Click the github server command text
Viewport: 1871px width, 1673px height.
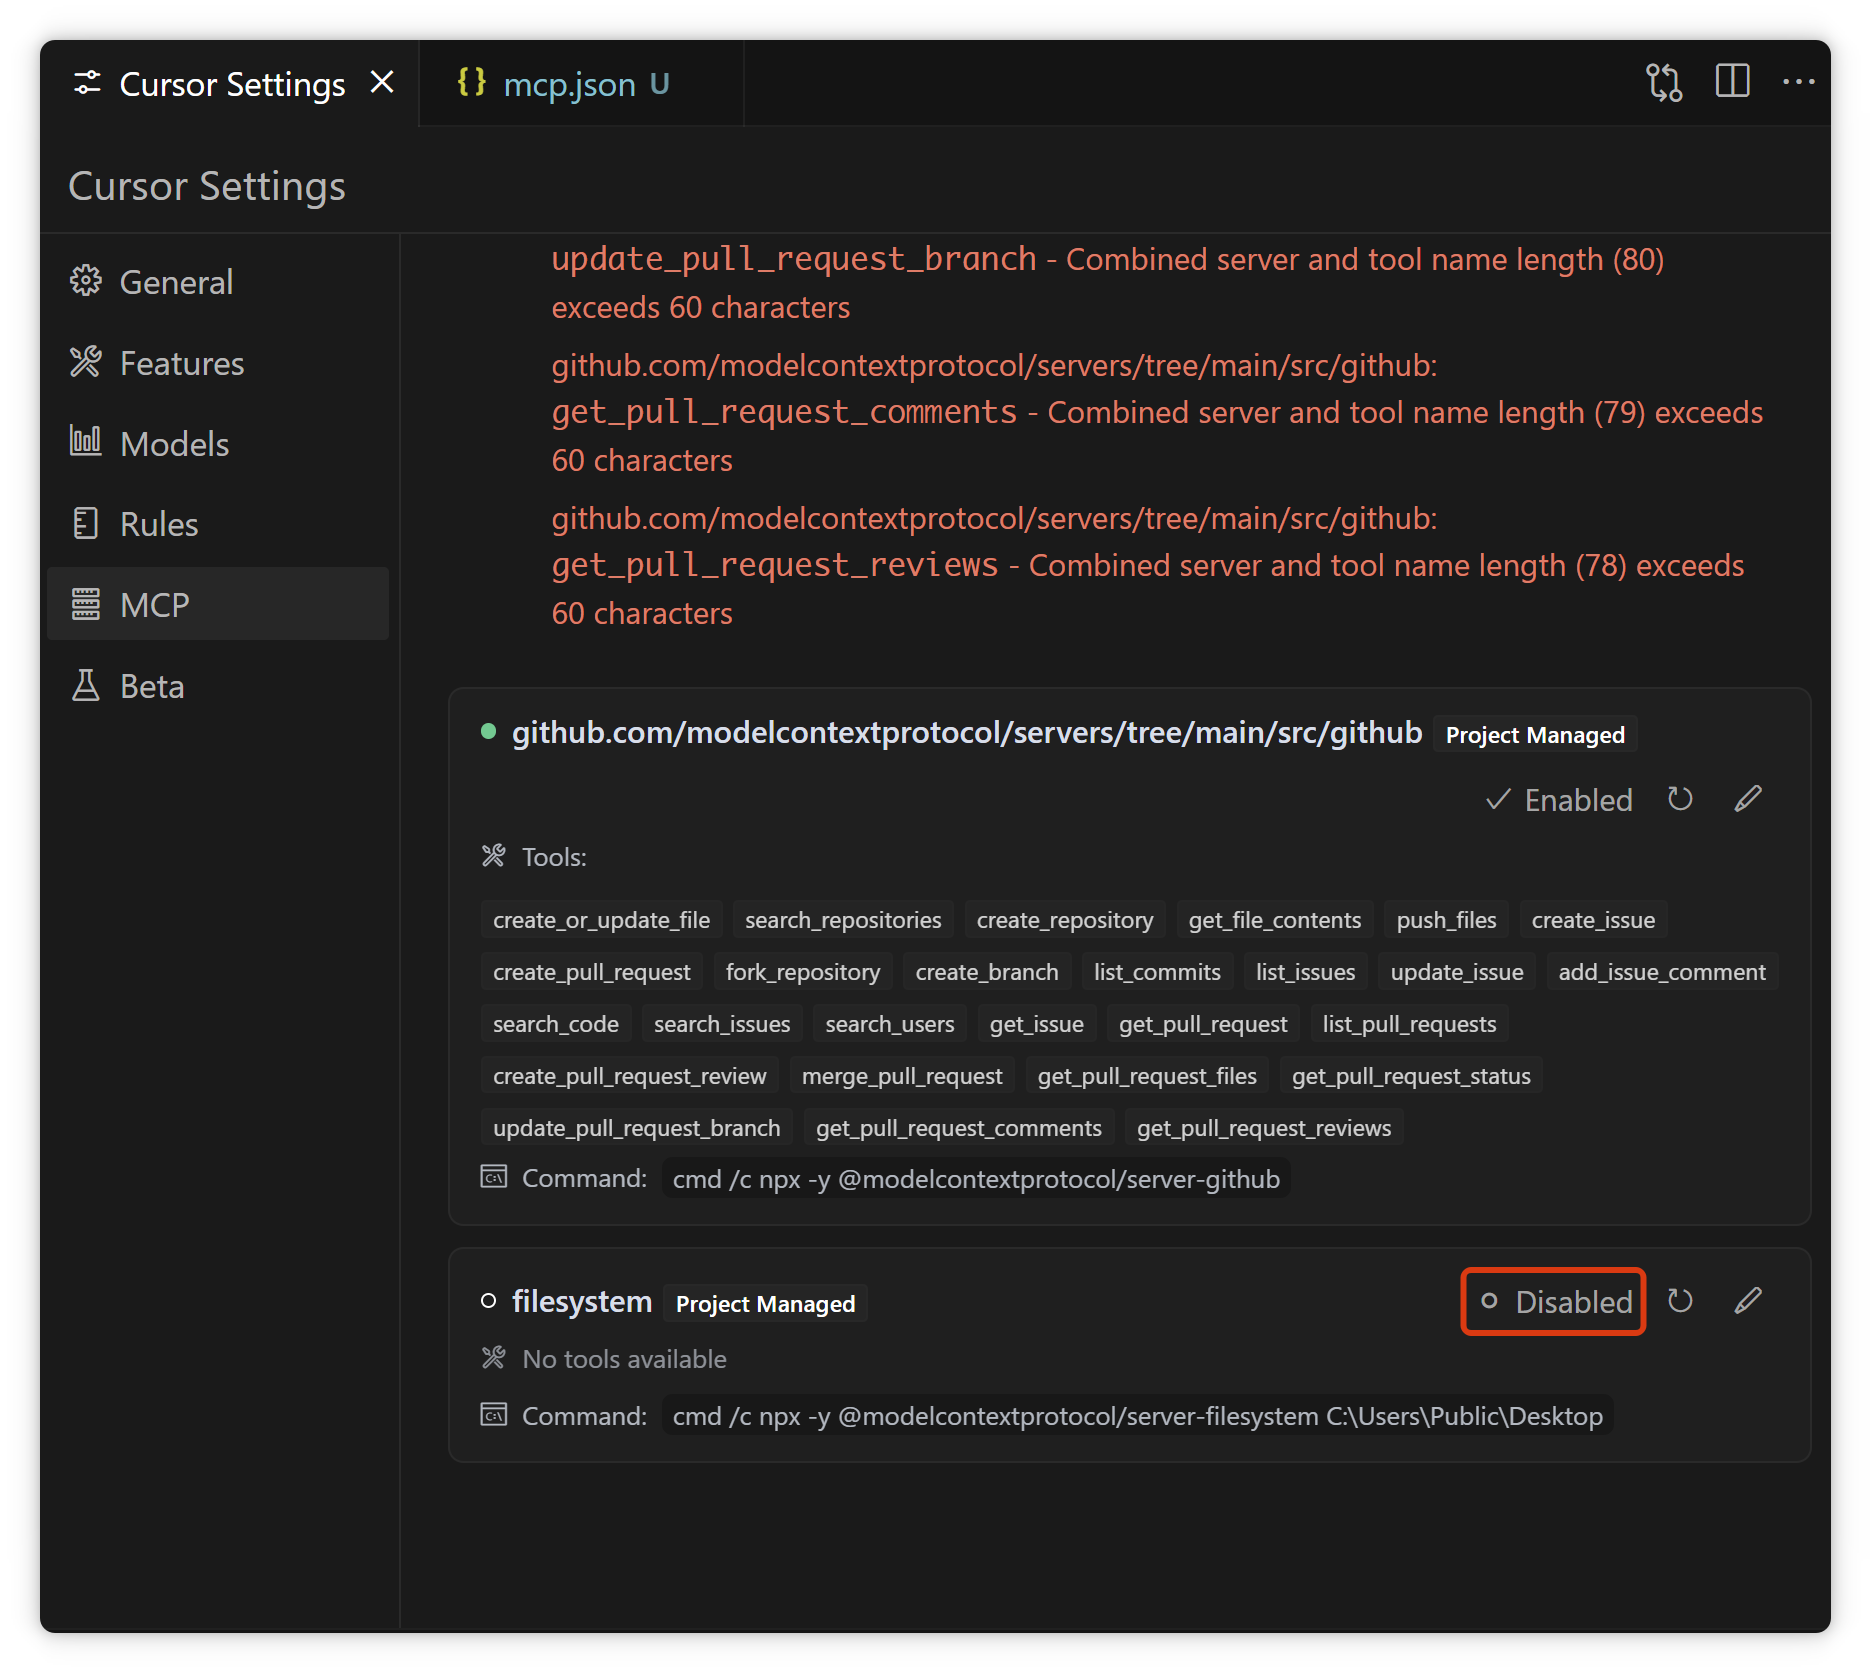click(976, 1179)
